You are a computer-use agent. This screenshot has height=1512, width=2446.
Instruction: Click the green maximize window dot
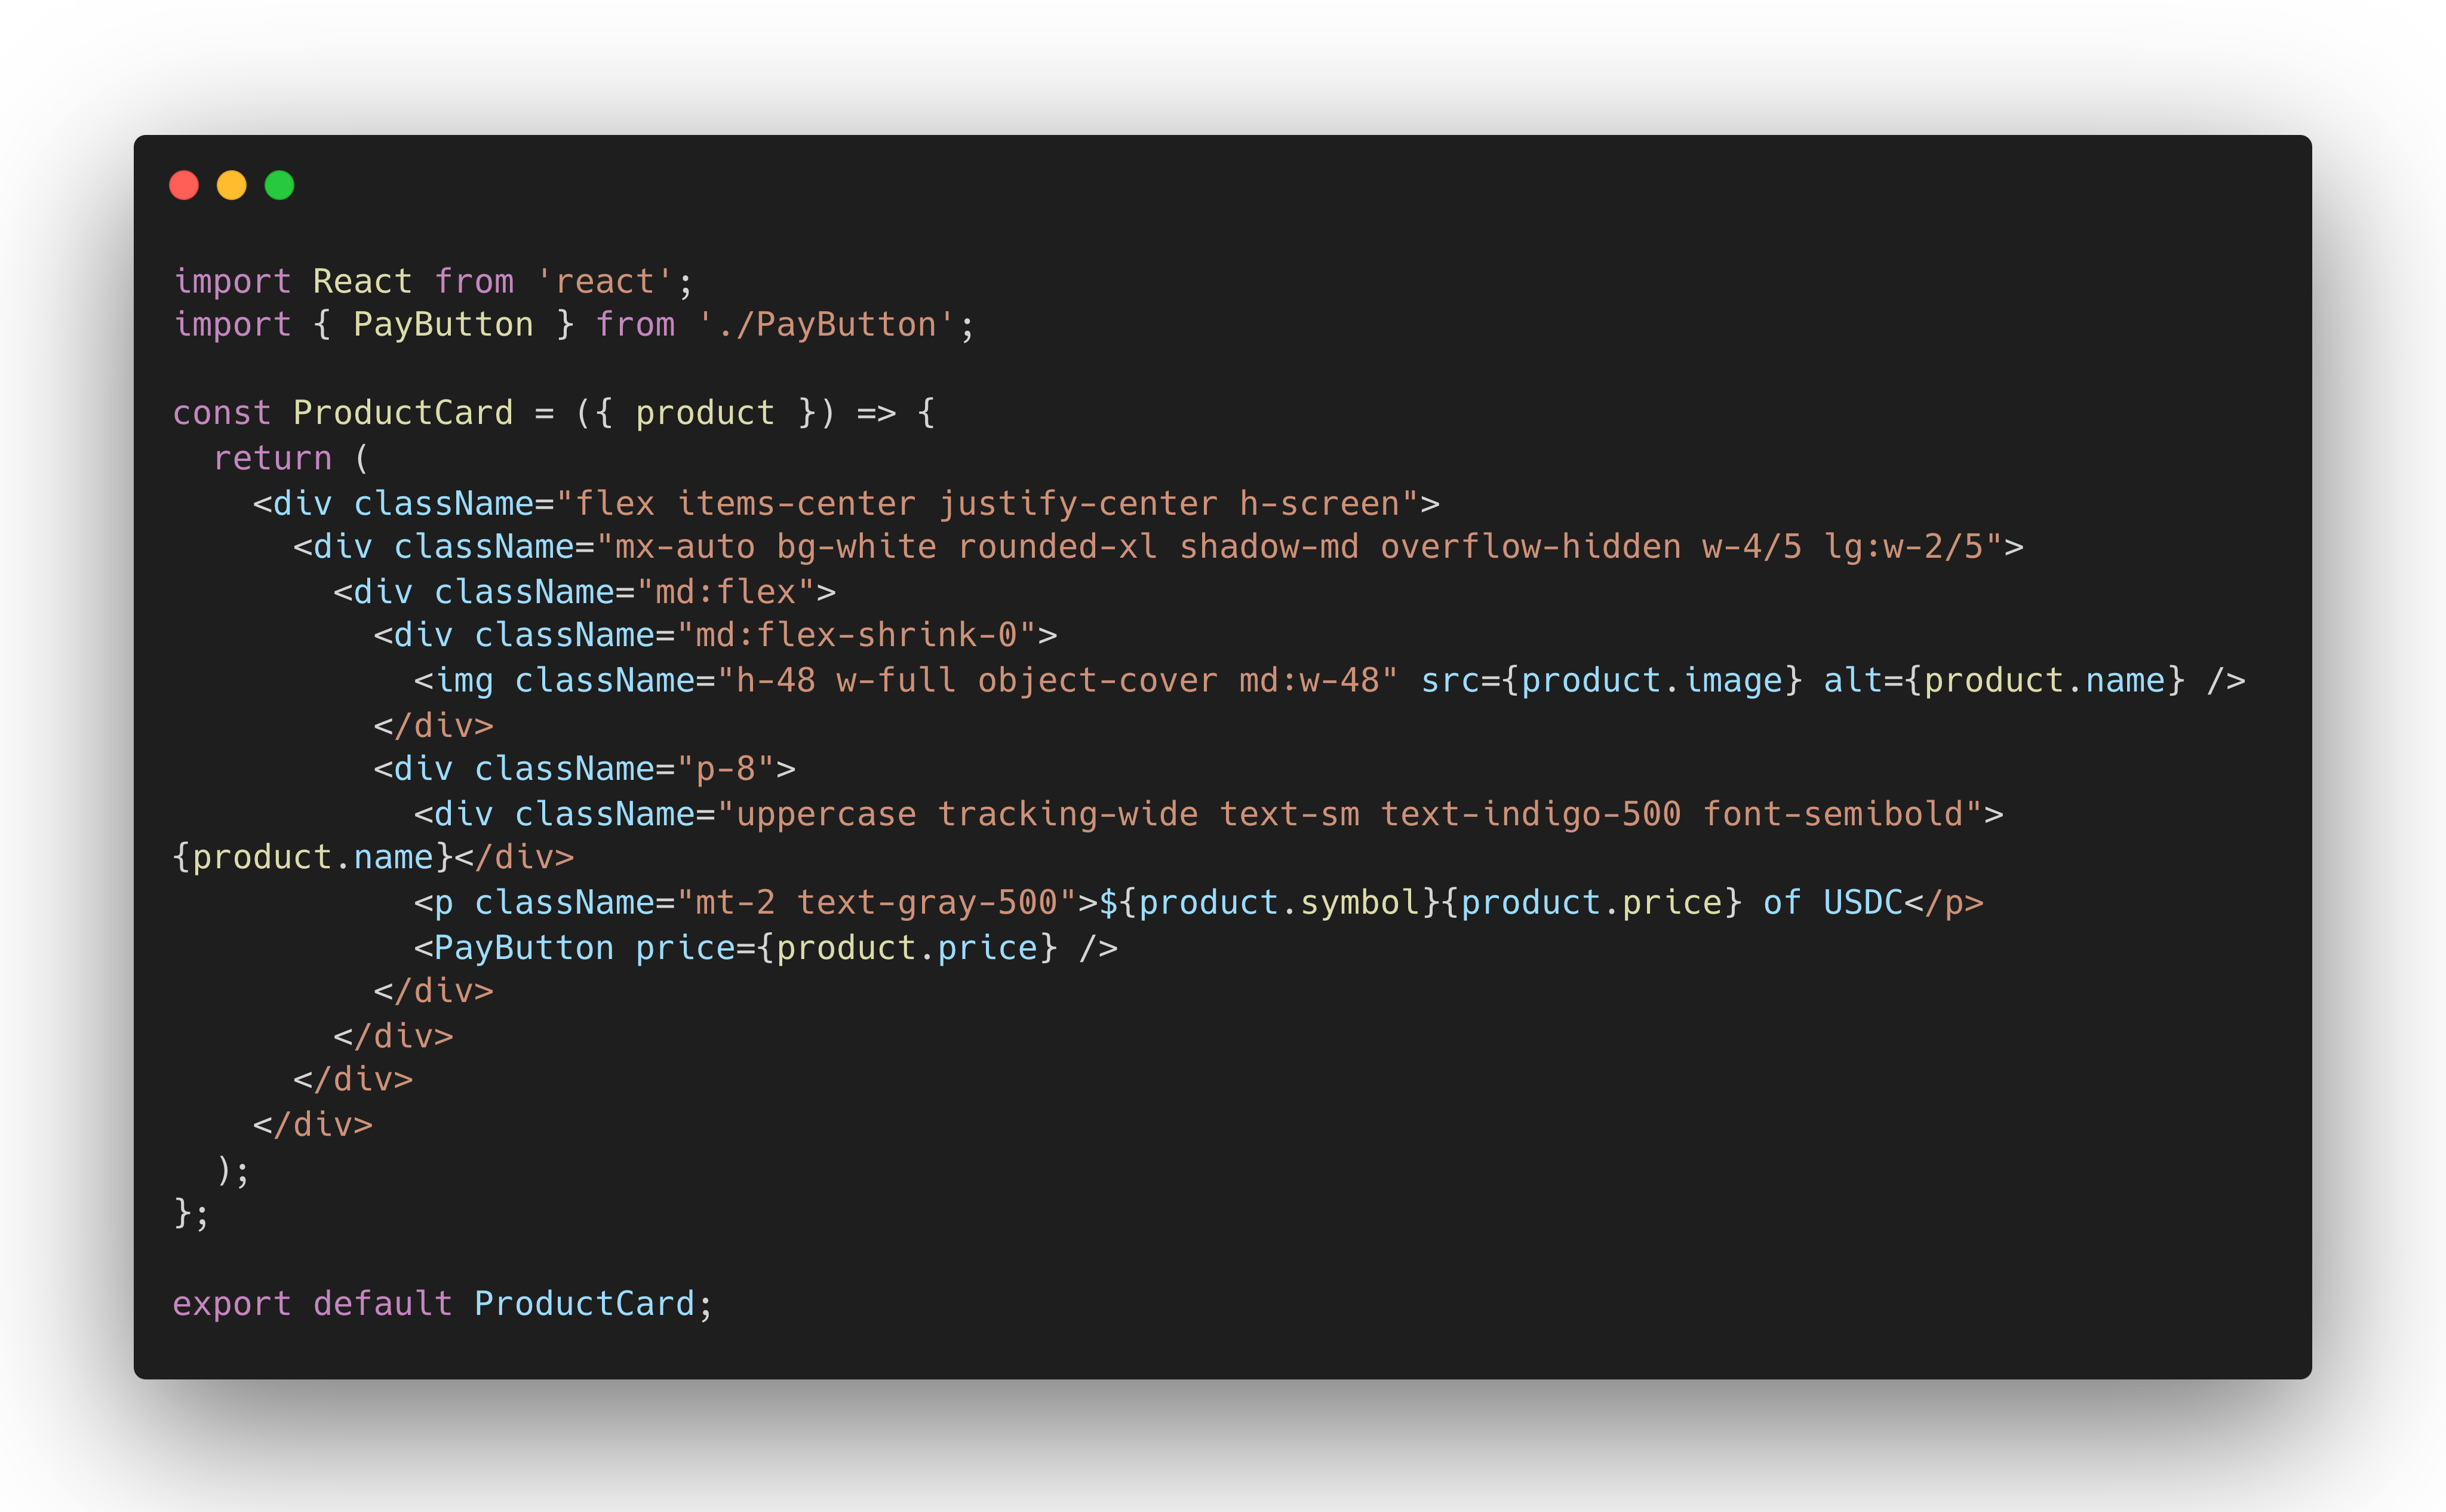280,185
